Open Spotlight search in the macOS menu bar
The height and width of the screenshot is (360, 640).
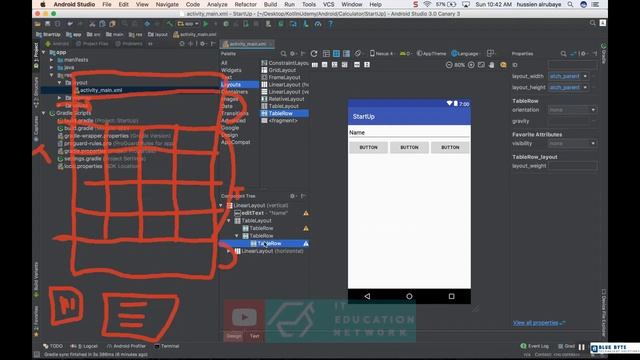570,4
